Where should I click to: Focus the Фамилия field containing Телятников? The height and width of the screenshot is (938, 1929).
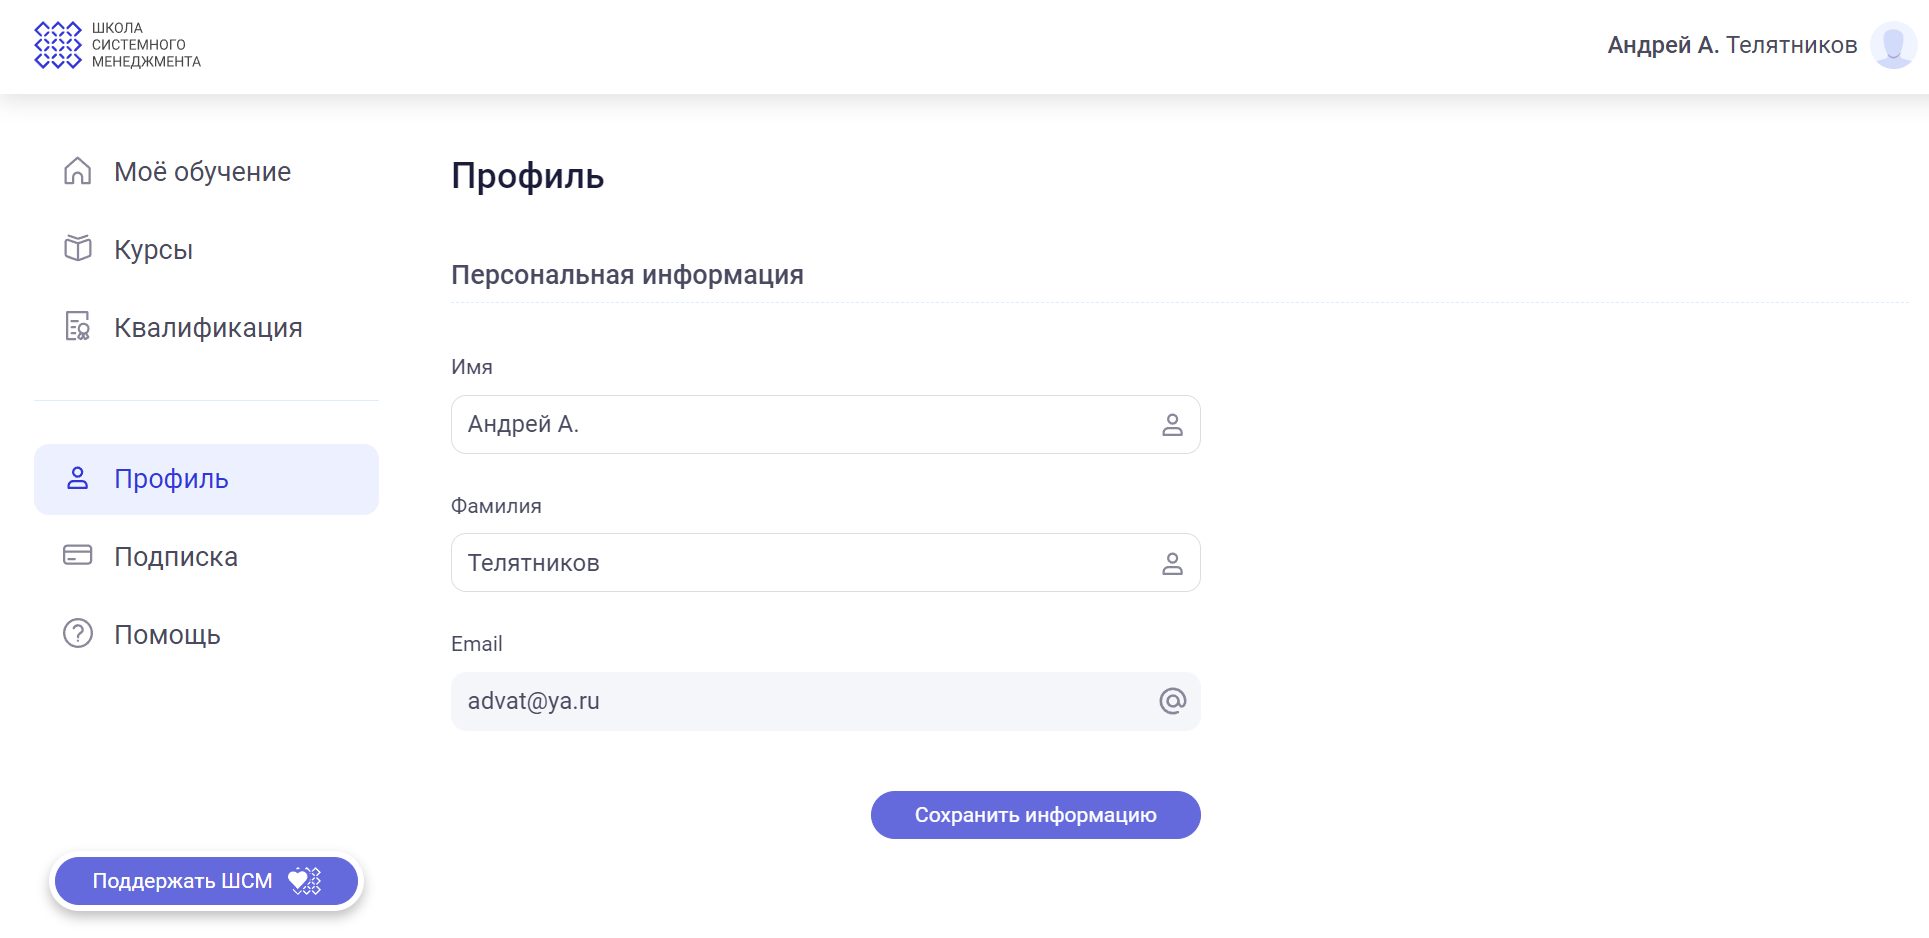[800, 563]
